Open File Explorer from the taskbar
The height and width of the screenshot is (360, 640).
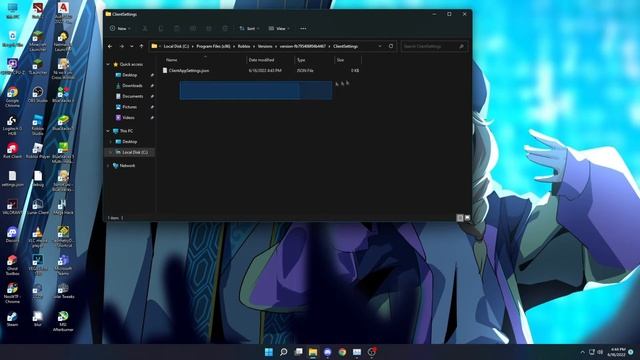pyautogui.click(x=313, y=352)
